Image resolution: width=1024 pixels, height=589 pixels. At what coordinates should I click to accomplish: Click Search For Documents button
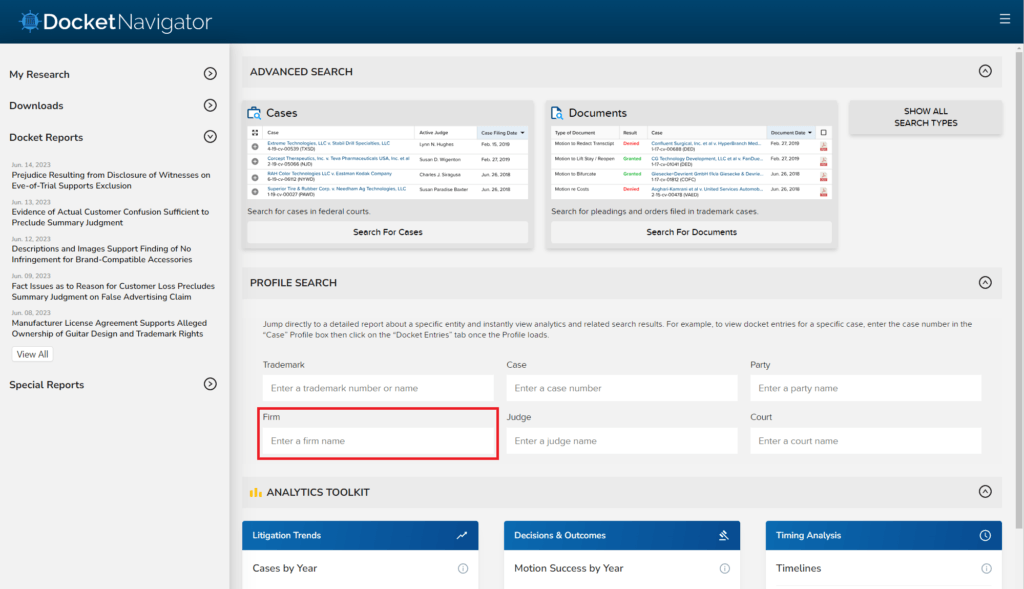pos(691,232)
